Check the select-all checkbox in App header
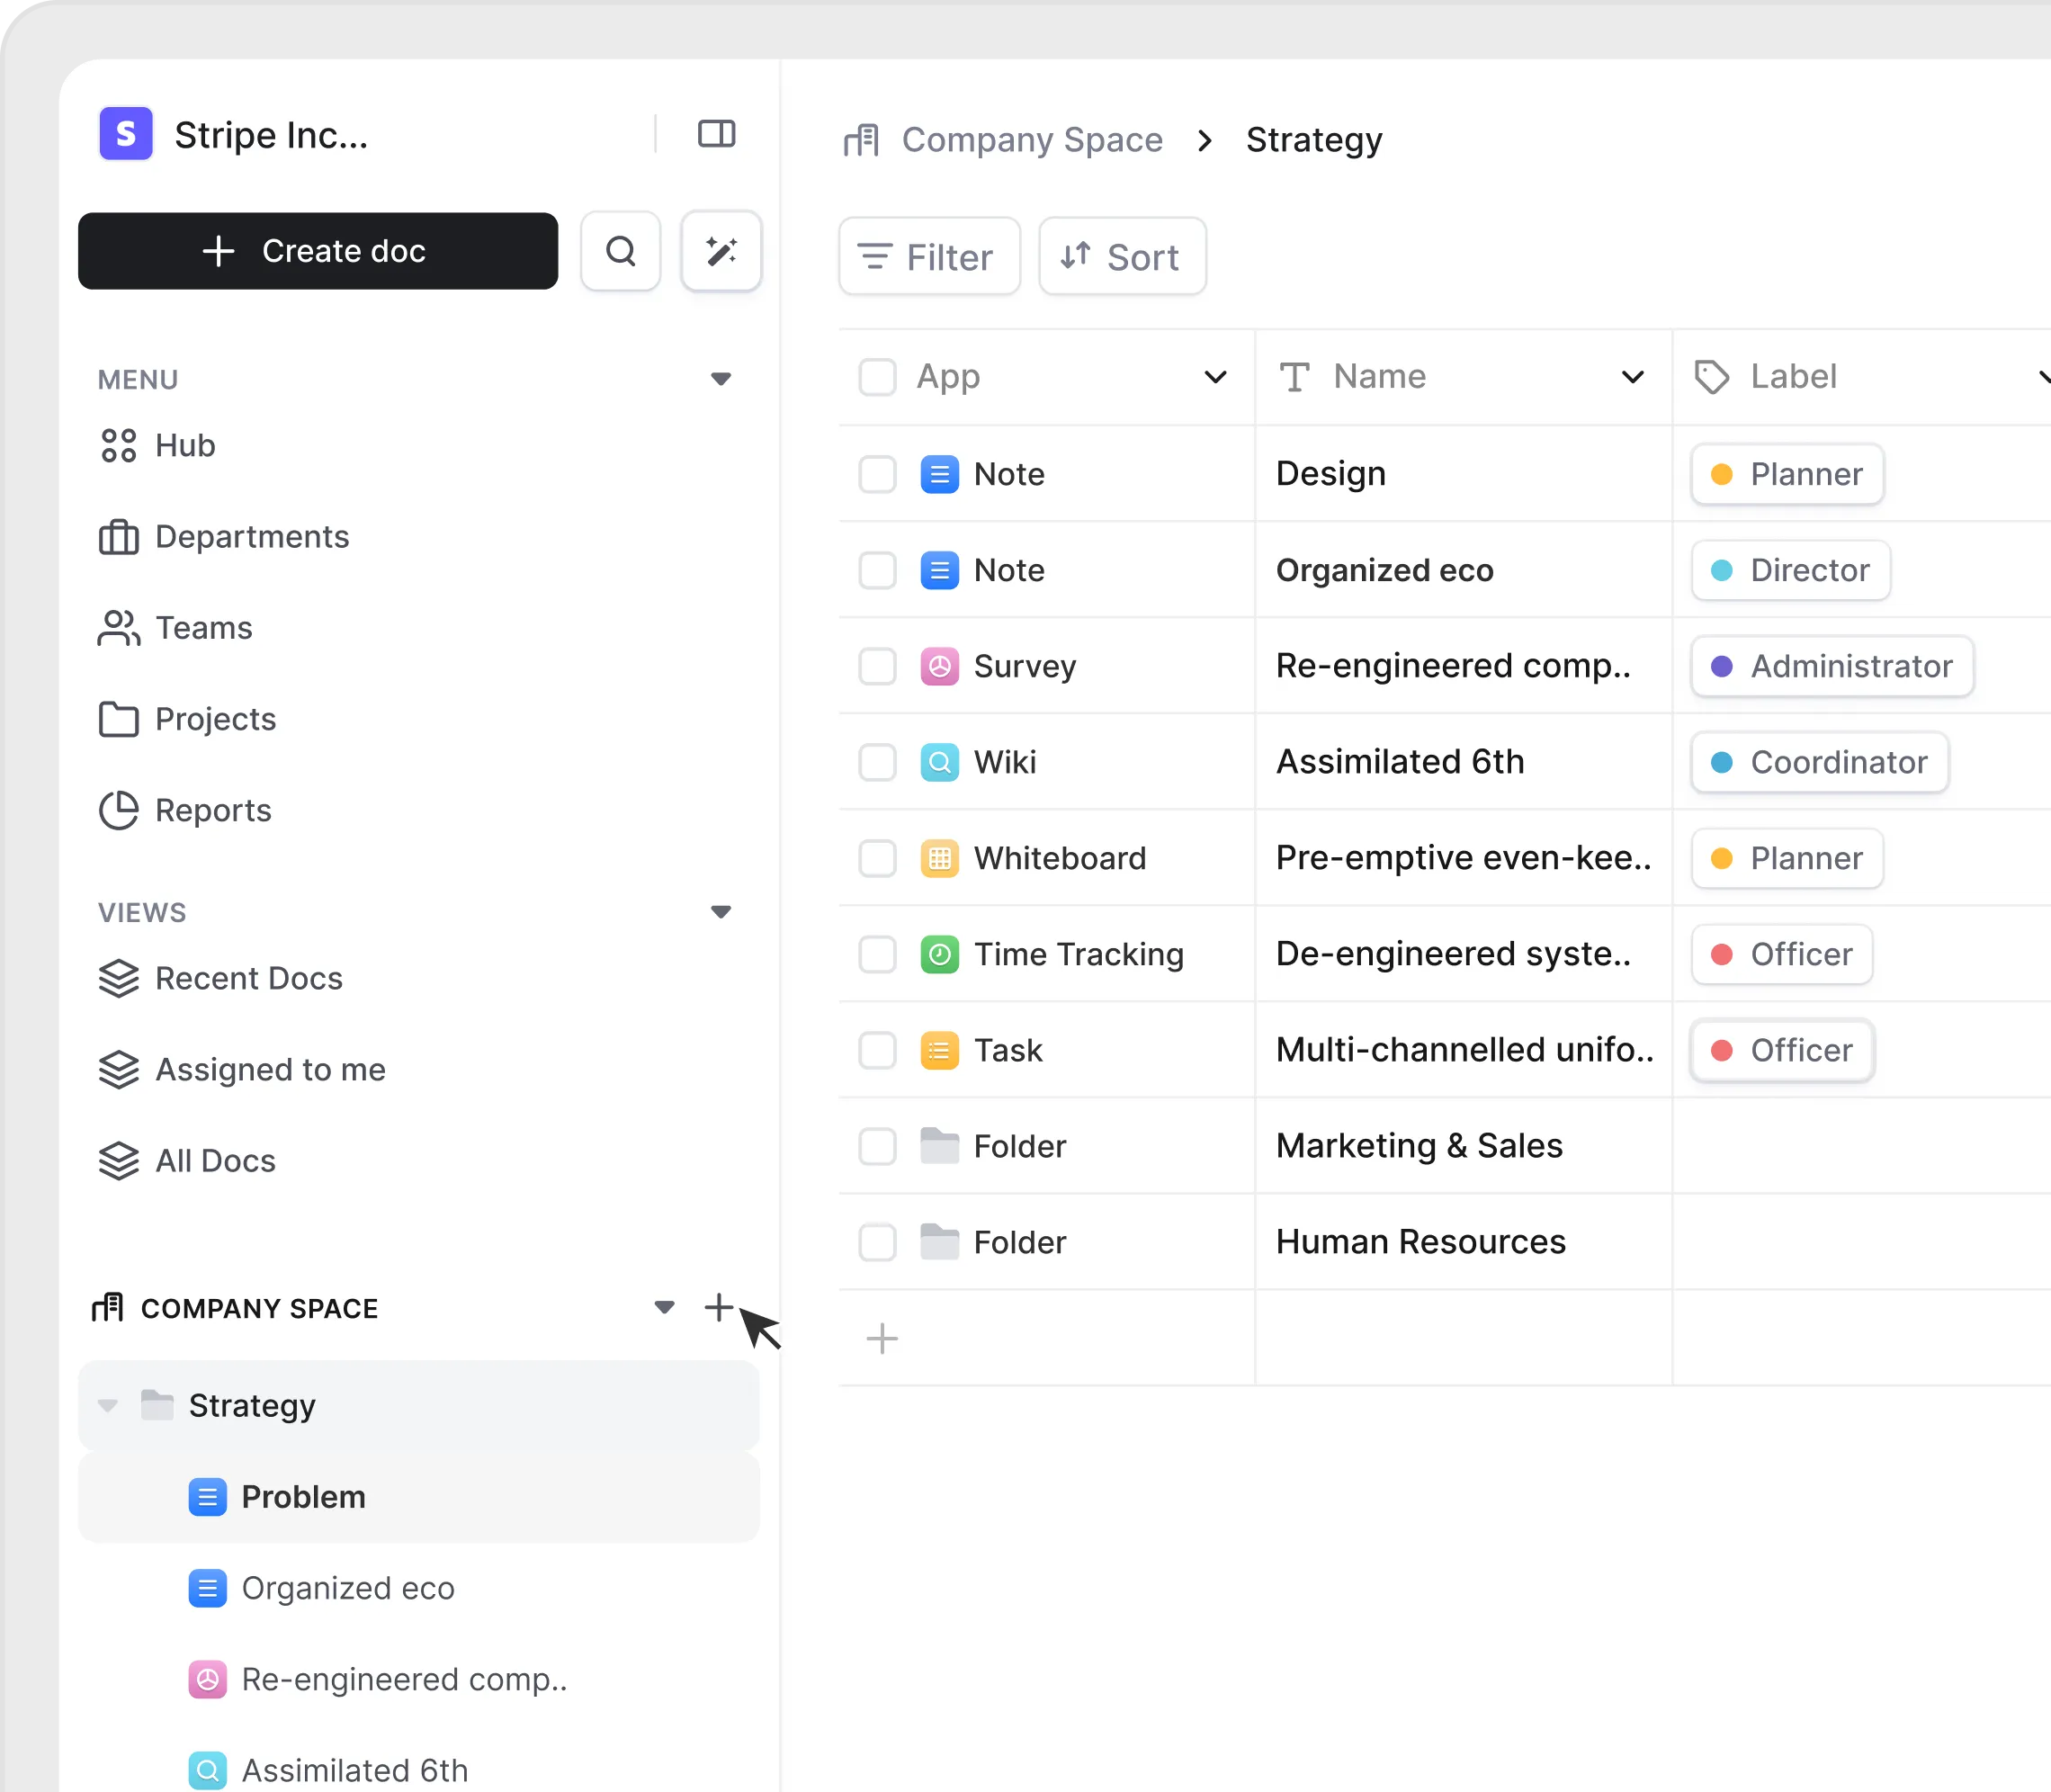Viewport: 2051px width, 1792px height. (x=877, y=377)
